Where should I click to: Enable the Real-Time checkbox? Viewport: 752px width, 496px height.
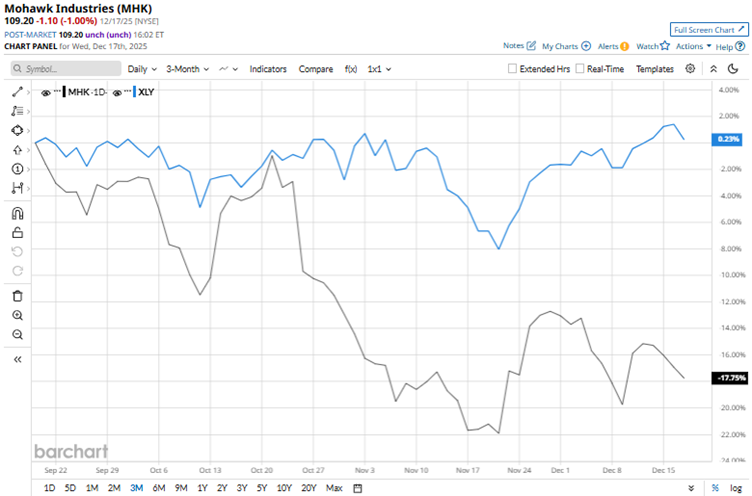(580, 69)
